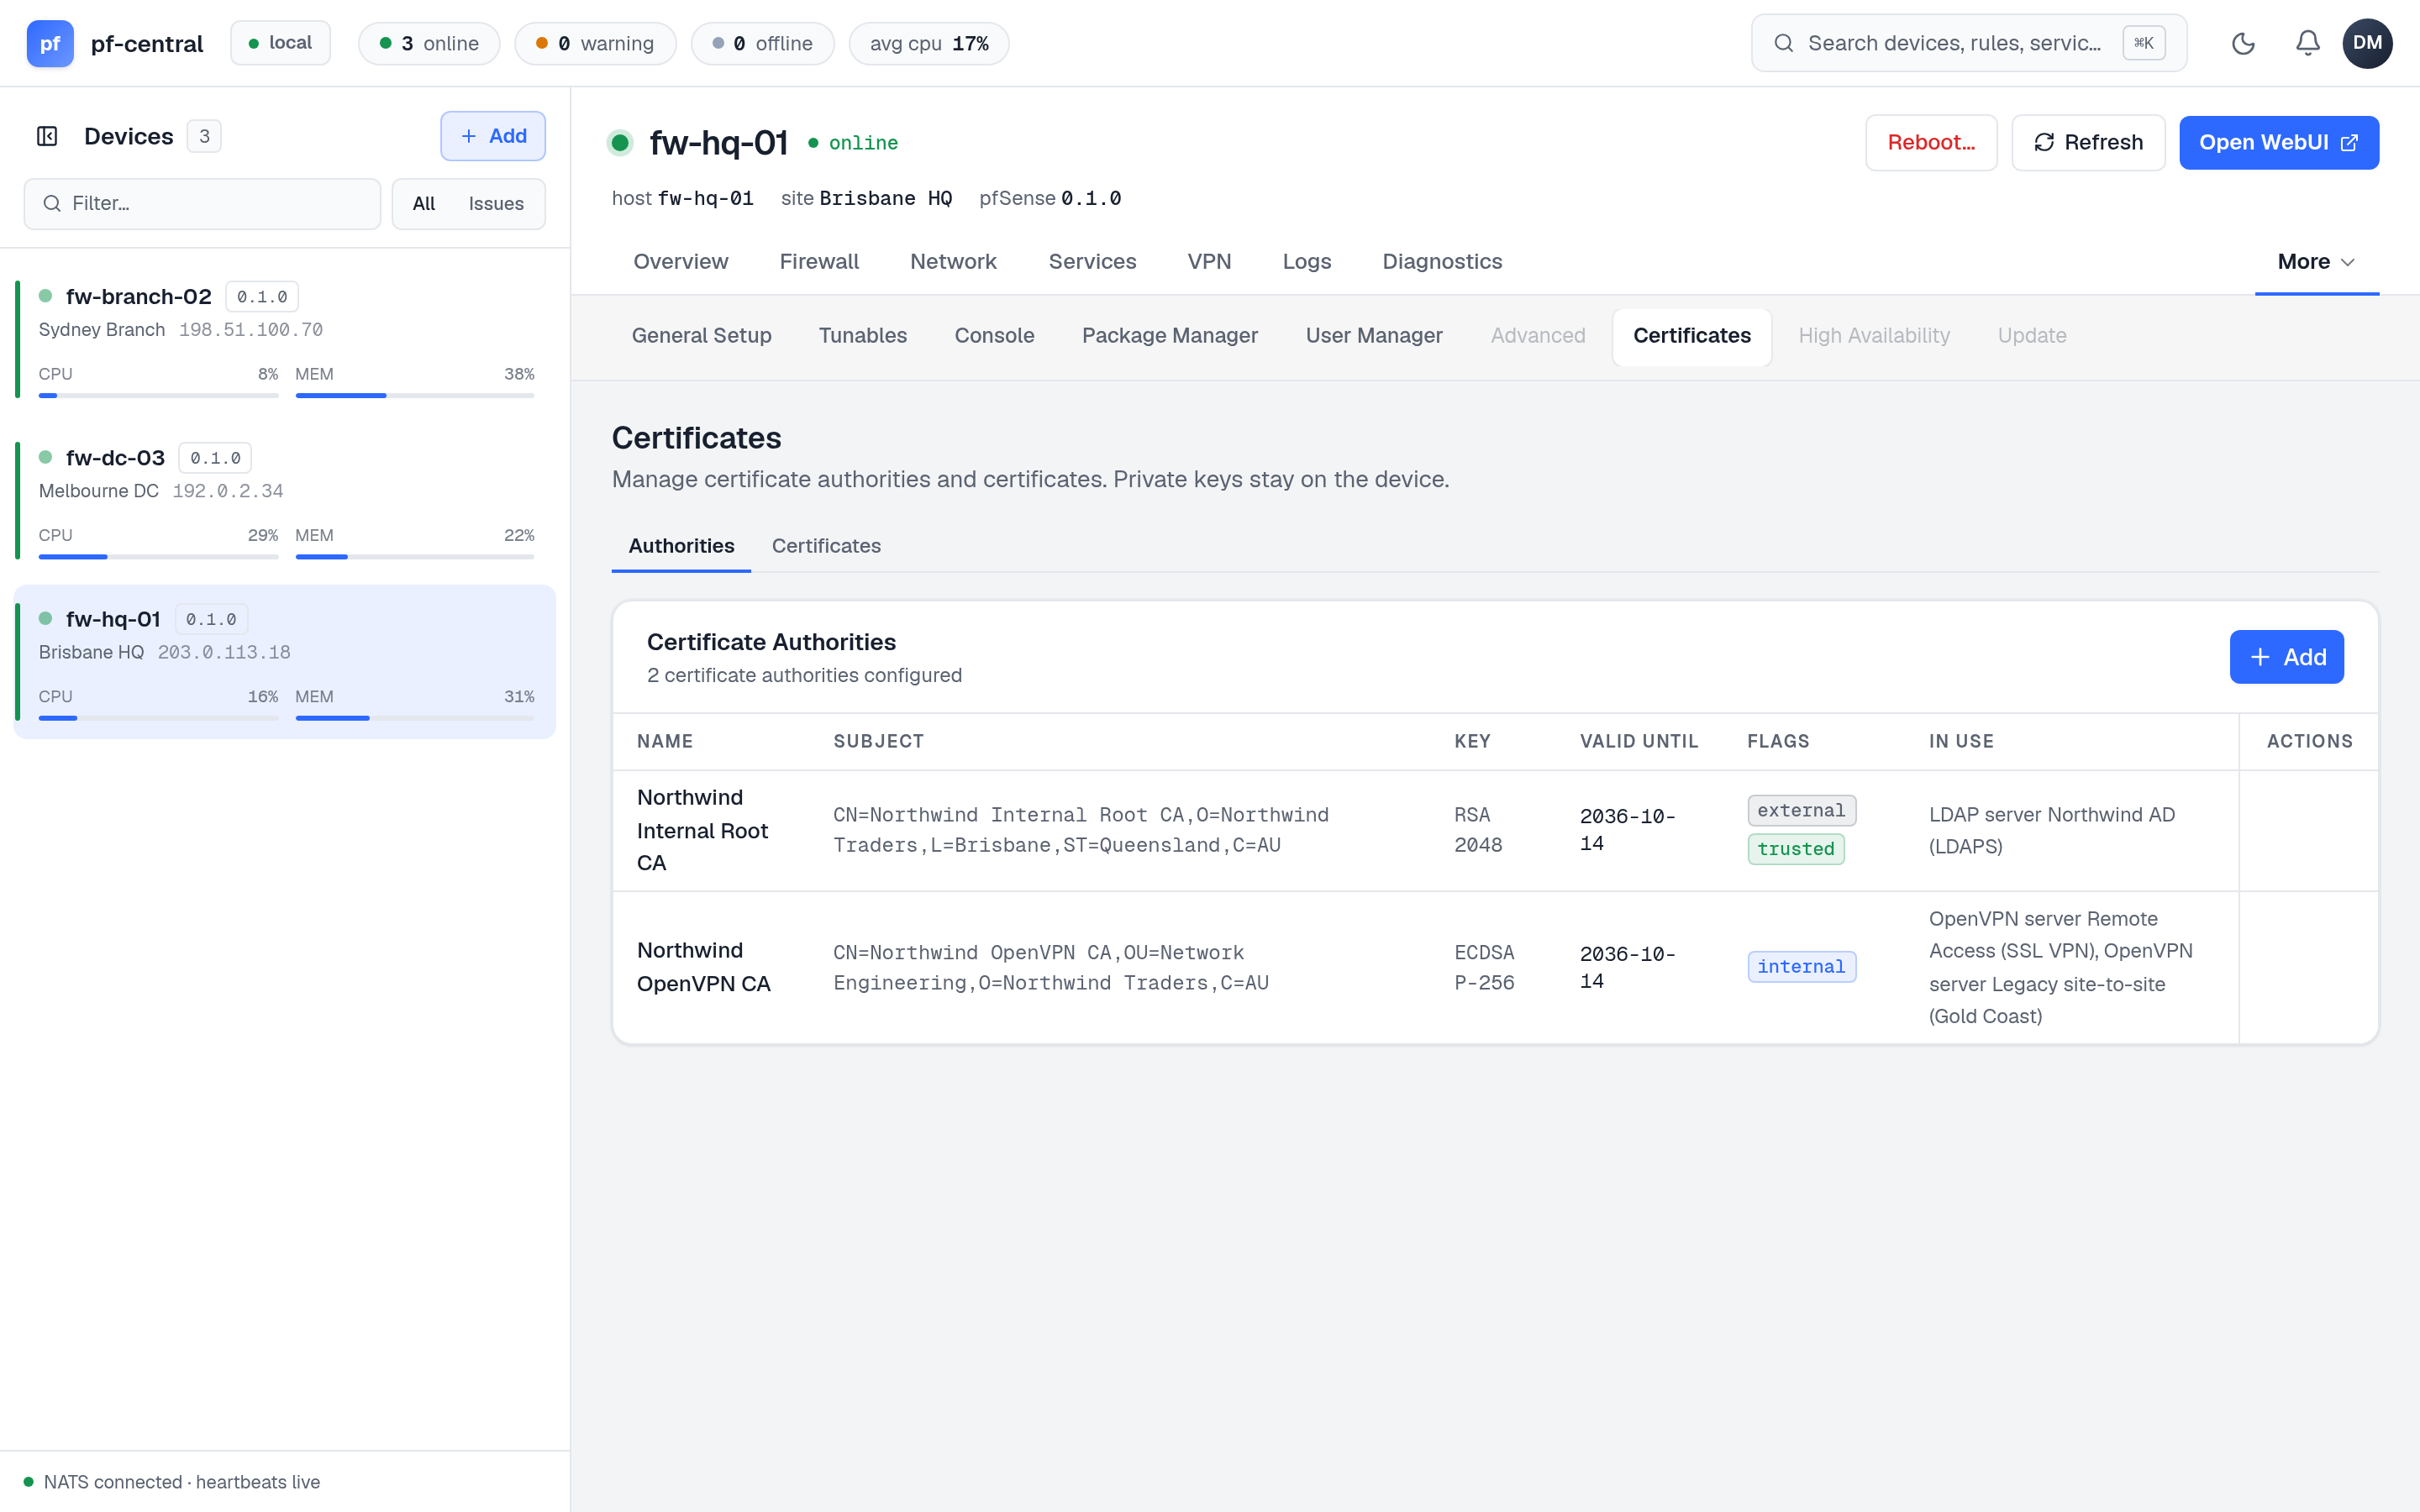Click the search magnifier icon in top bar
This screenshot has height=1512, width=2420.
pos(1783,43)
